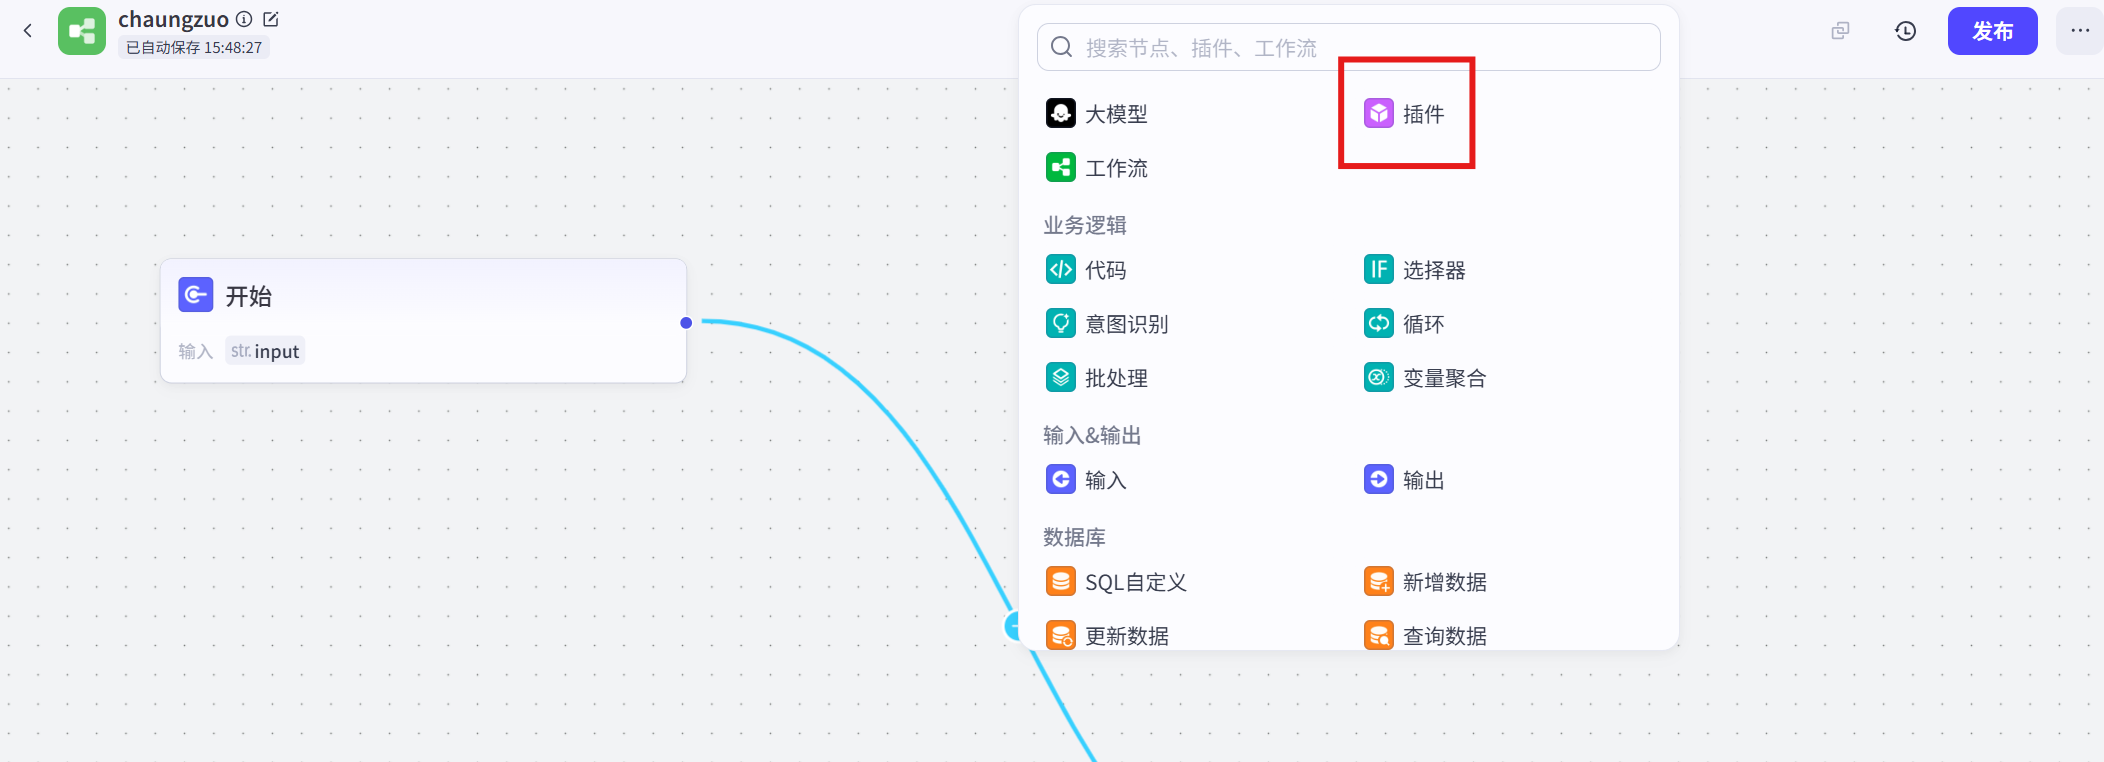Image resolution: width=2104 pixels, height=762 pixels.
Task: Add a 批处理 batch node
Action: click(1097, 377)
